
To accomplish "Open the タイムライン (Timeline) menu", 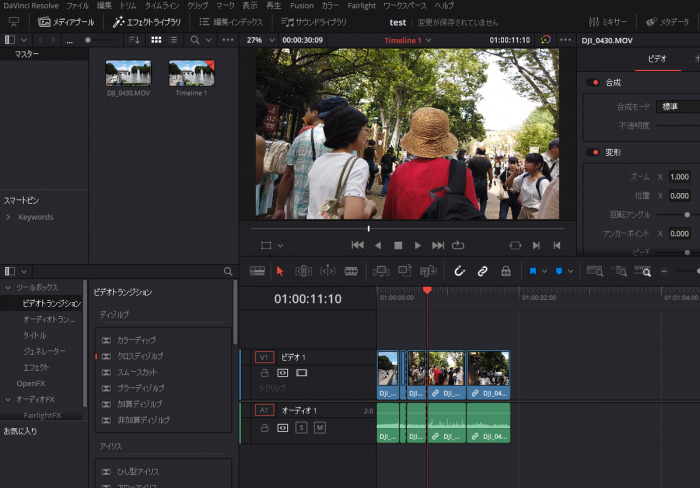I will coord(162,6).
